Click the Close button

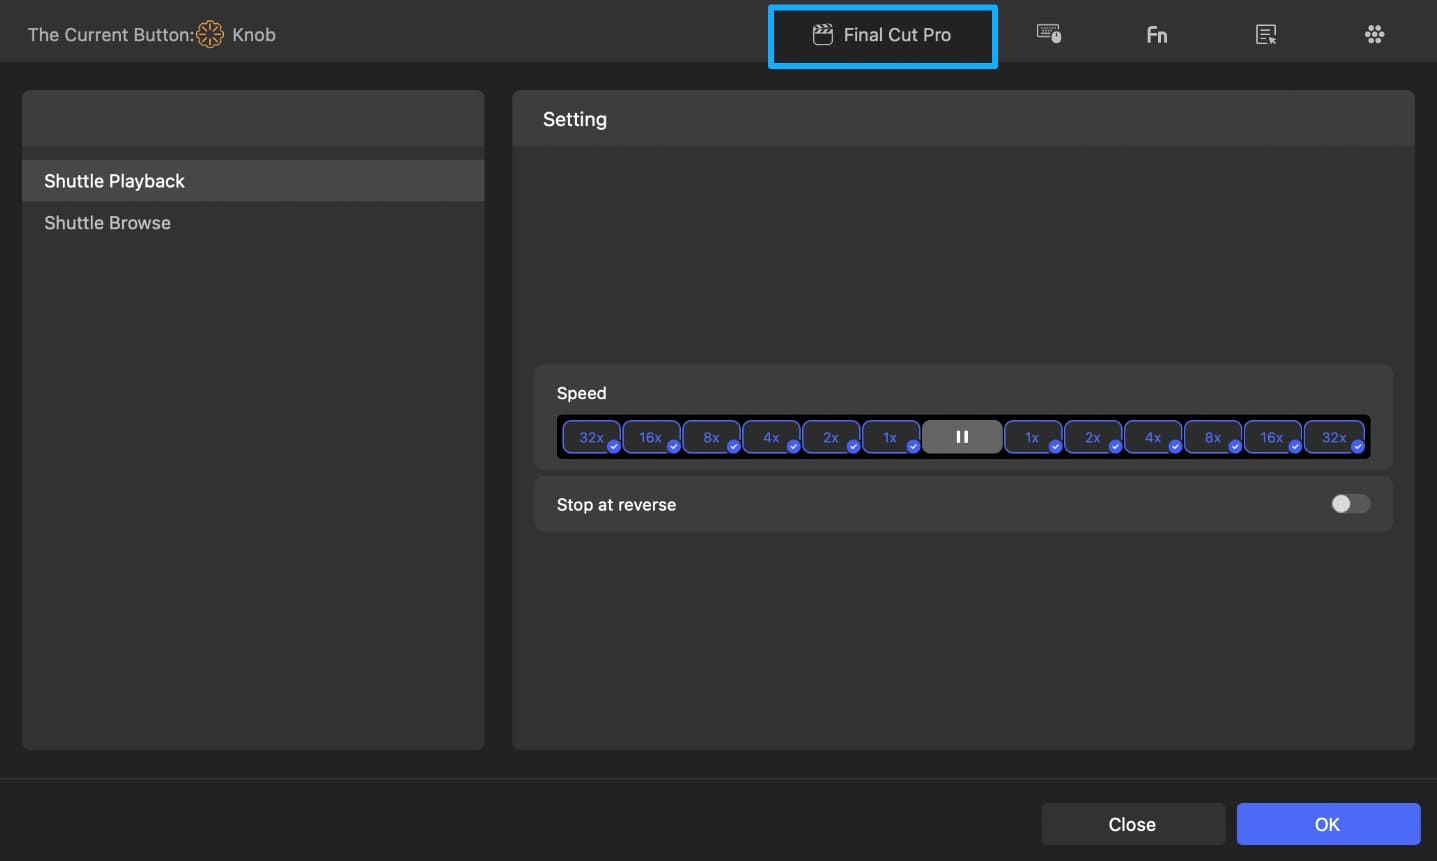1133,824
